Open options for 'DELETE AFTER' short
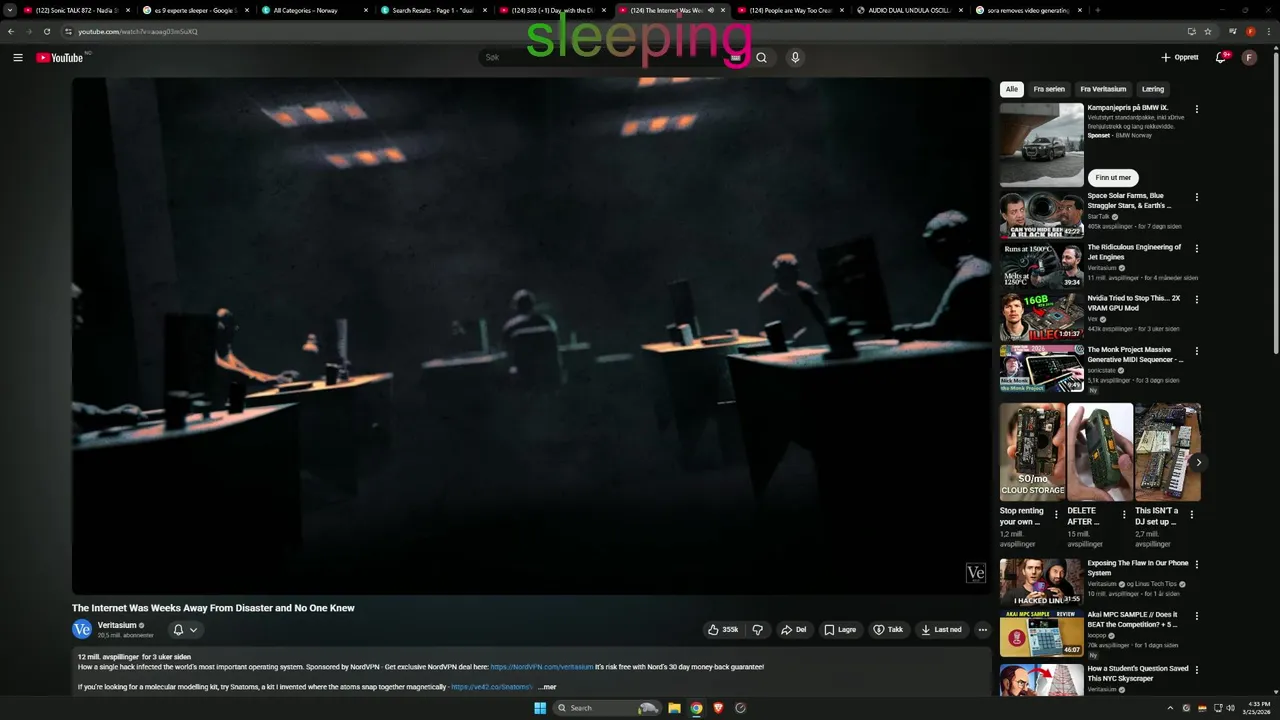The width and height of the screenshot is (1280, 720). coord(1124,515)
